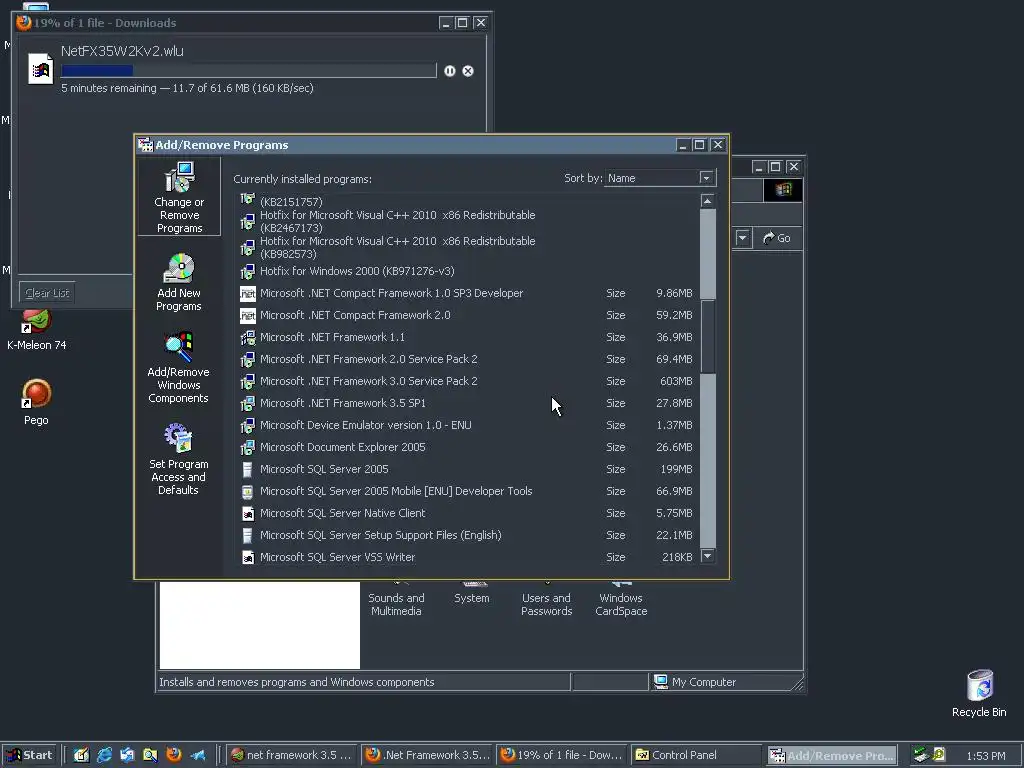
Task: Expand the Control Panel address bar dropdown
Action: (743, 238)
